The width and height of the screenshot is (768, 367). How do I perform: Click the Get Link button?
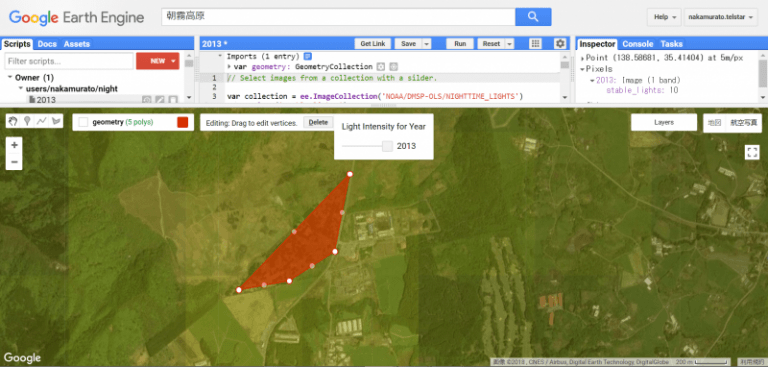(373, 44)
